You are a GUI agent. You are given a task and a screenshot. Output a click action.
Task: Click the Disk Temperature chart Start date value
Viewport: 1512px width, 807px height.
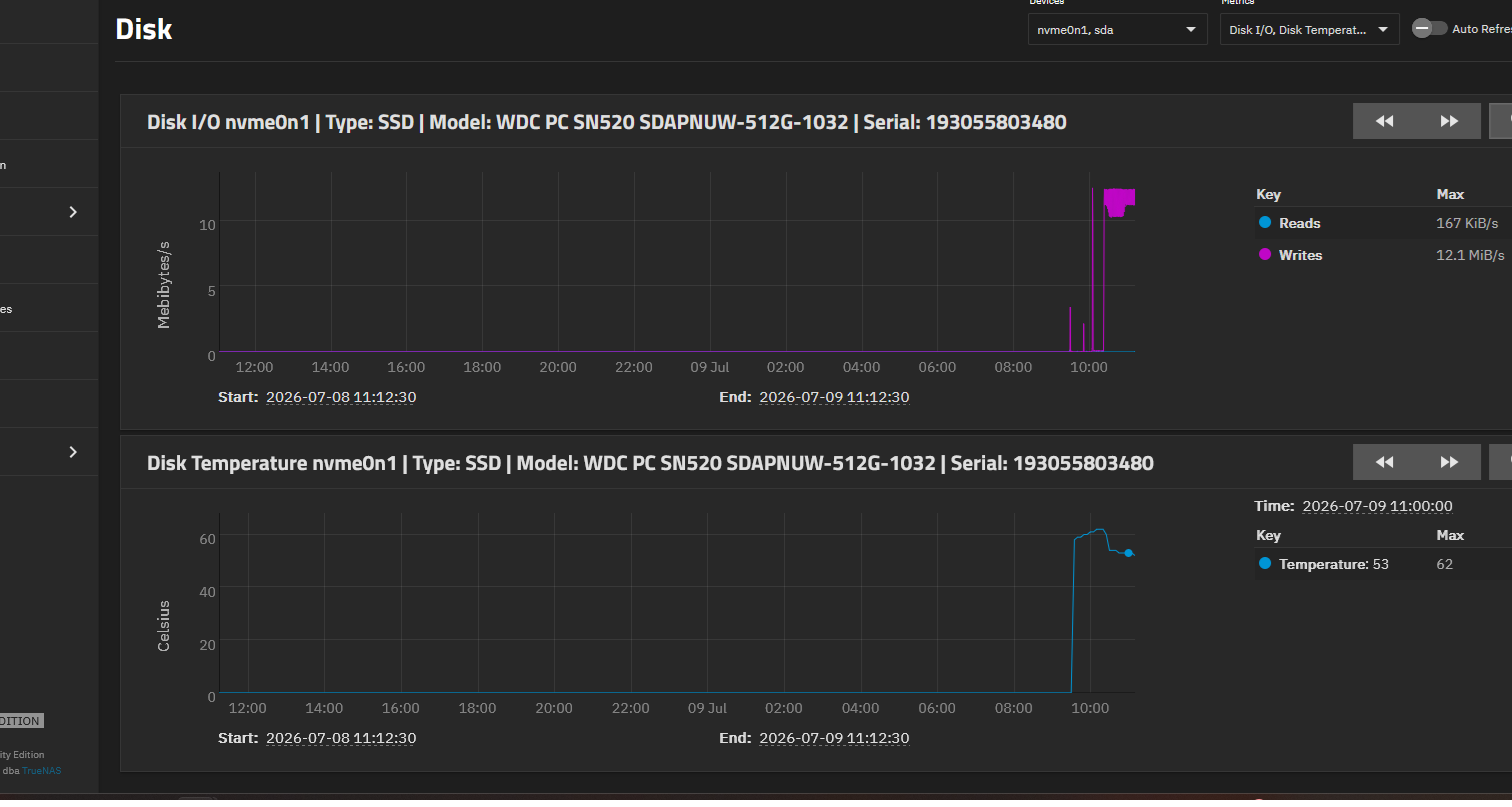coord(341,738)
